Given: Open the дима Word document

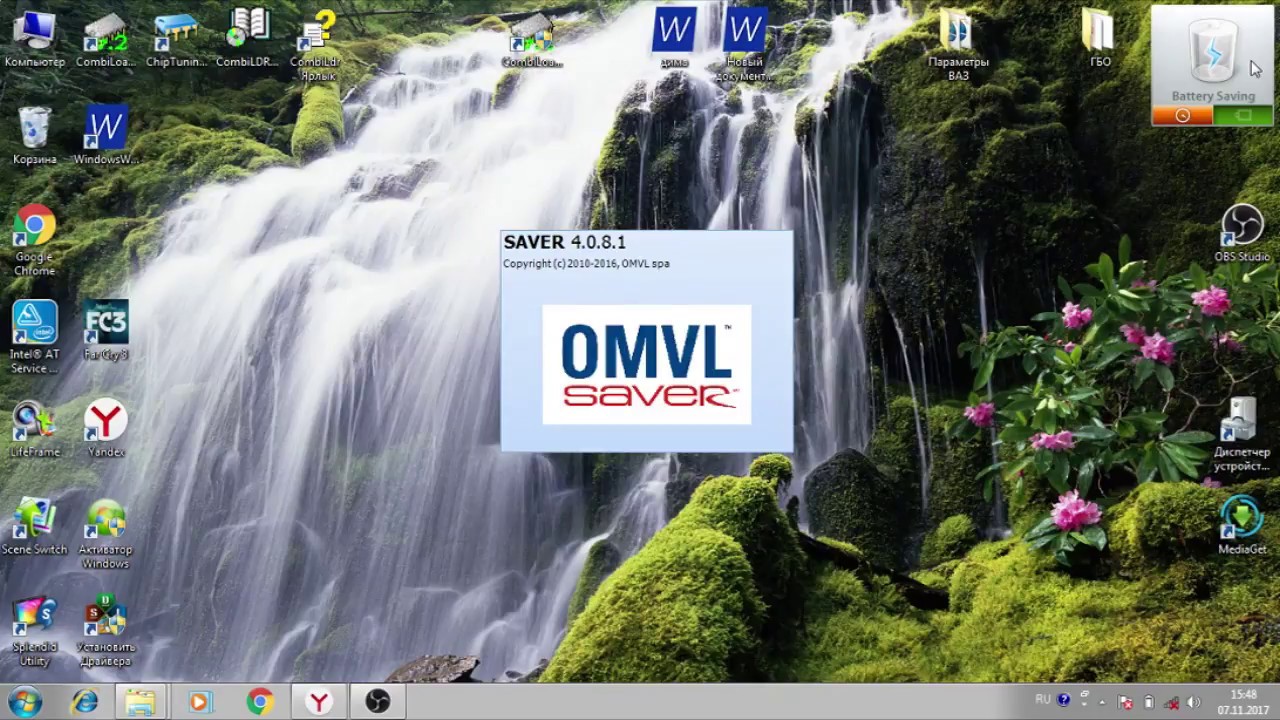Looking at the screenshot, I should [674, 39].
